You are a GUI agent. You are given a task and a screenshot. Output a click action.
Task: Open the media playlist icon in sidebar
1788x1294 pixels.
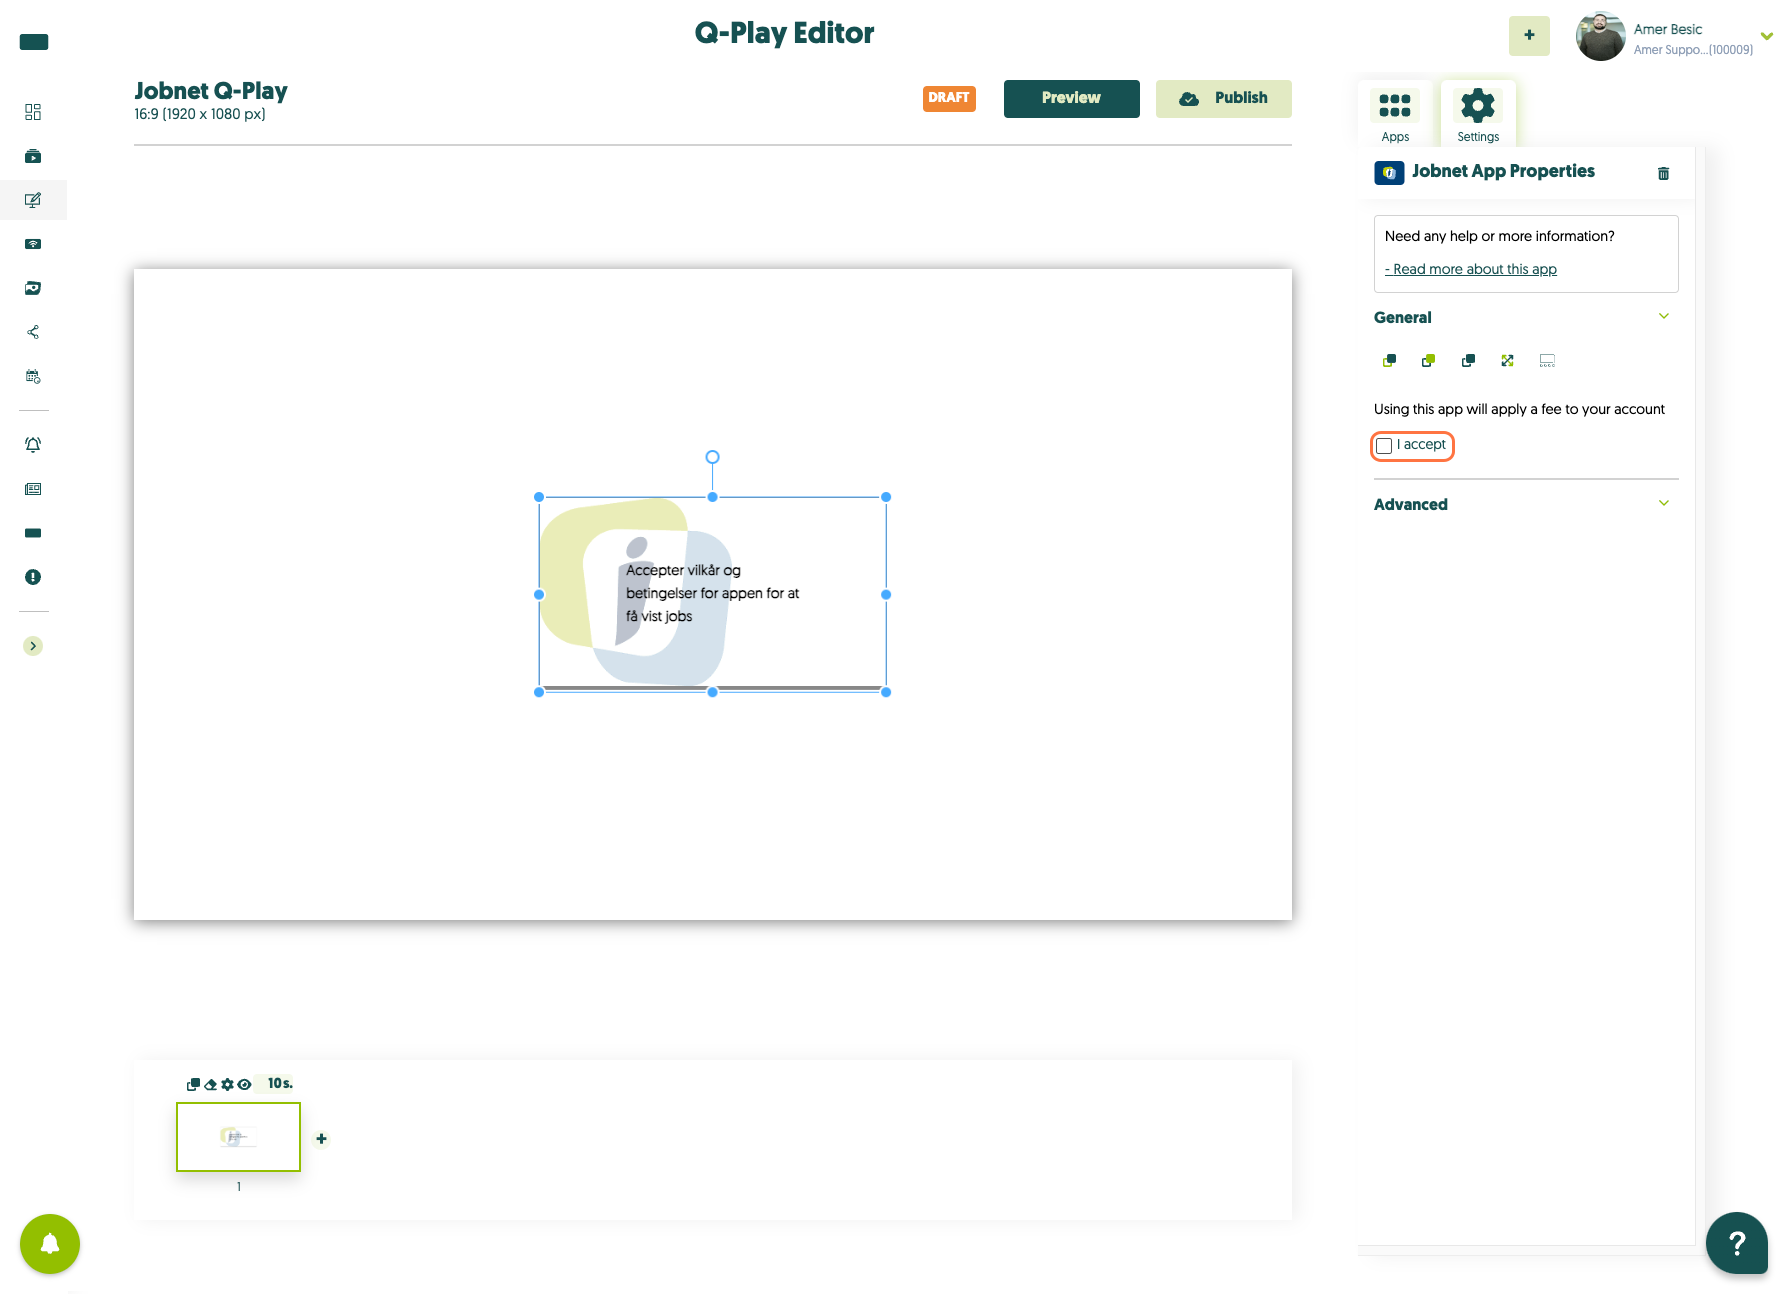(33, 156)
